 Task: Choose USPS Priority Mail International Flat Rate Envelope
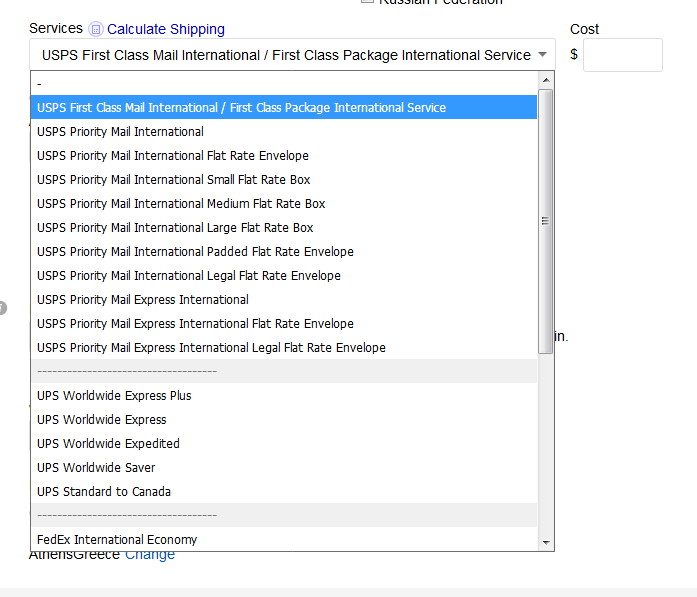(x=284, y=155)
